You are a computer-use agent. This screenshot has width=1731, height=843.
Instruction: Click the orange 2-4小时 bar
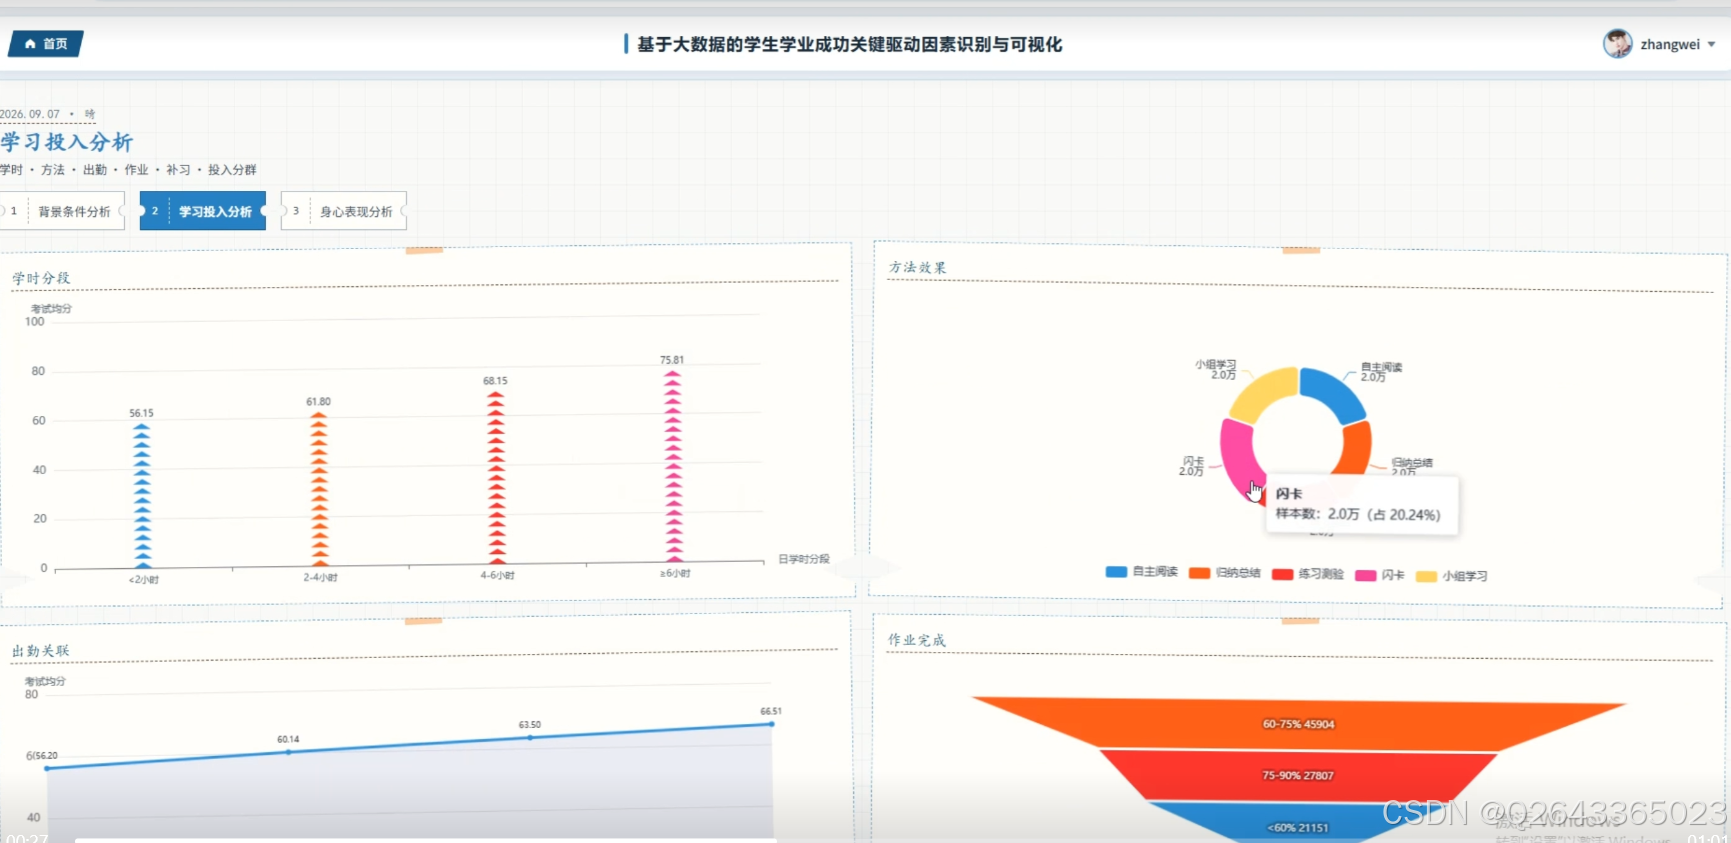(319, 489)
